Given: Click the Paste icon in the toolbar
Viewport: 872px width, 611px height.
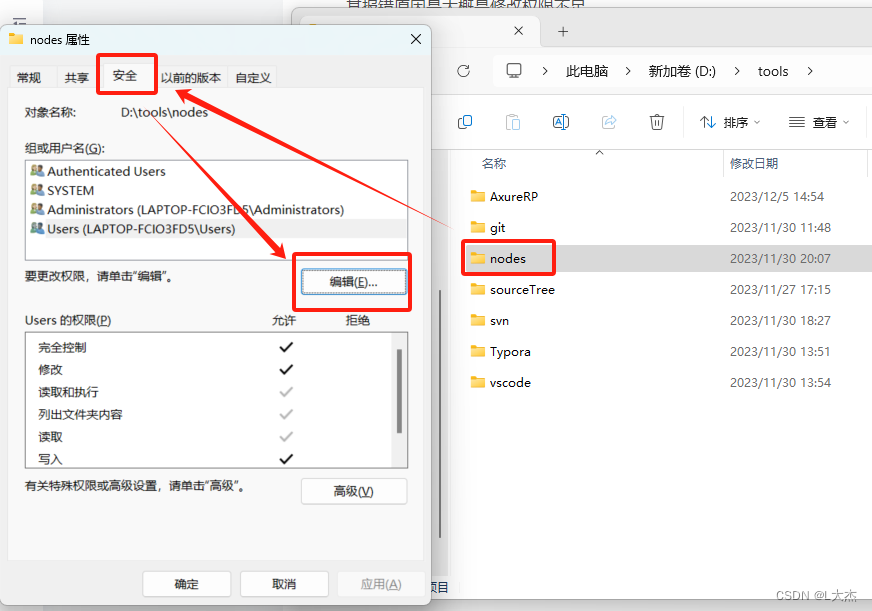Looking at the screenshot, I should click(513, 121).
